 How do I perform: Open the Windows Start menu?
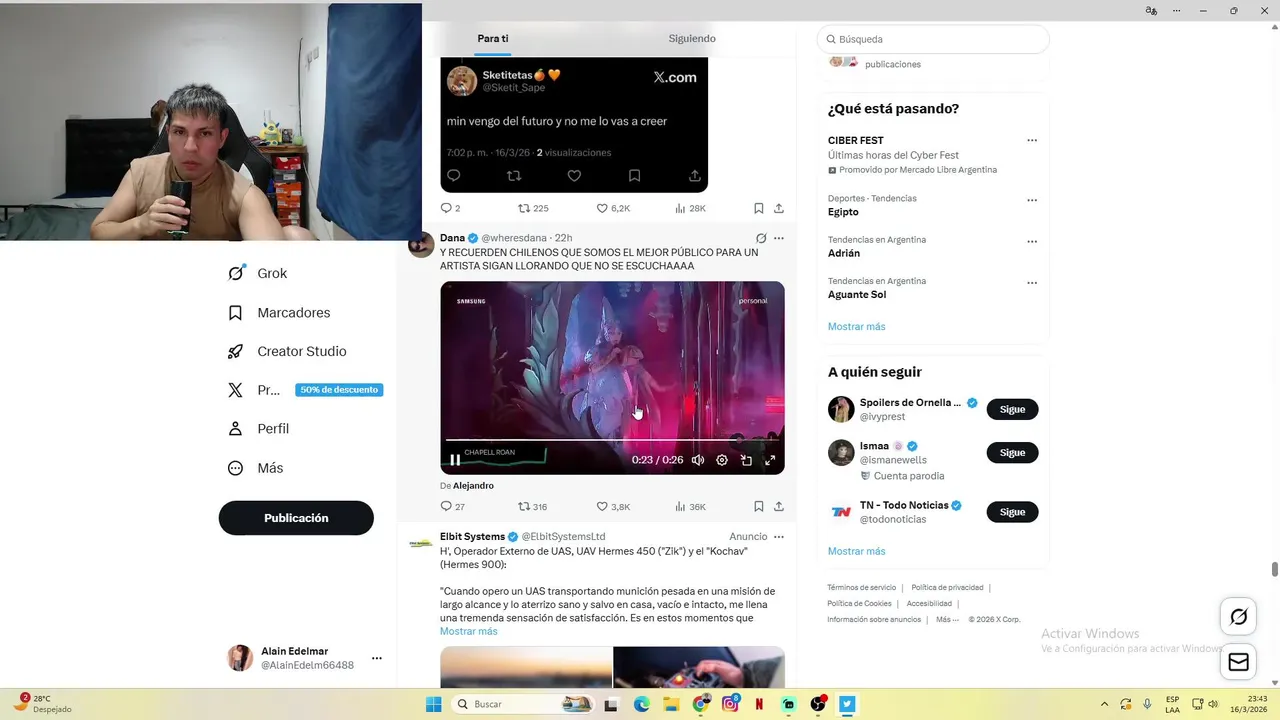[x=433, y=704]
